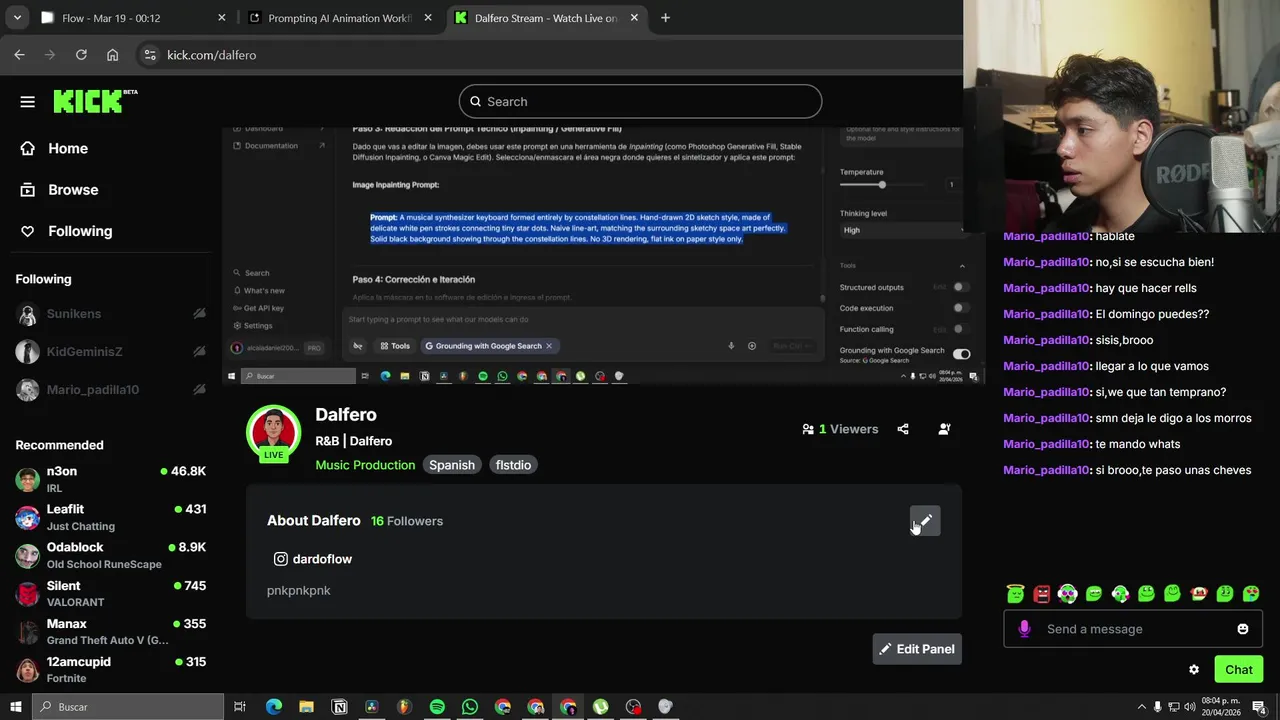Click the taskbar Buscar search box
The height and width of the screenshot is (720, 1280).
[127, 707]
